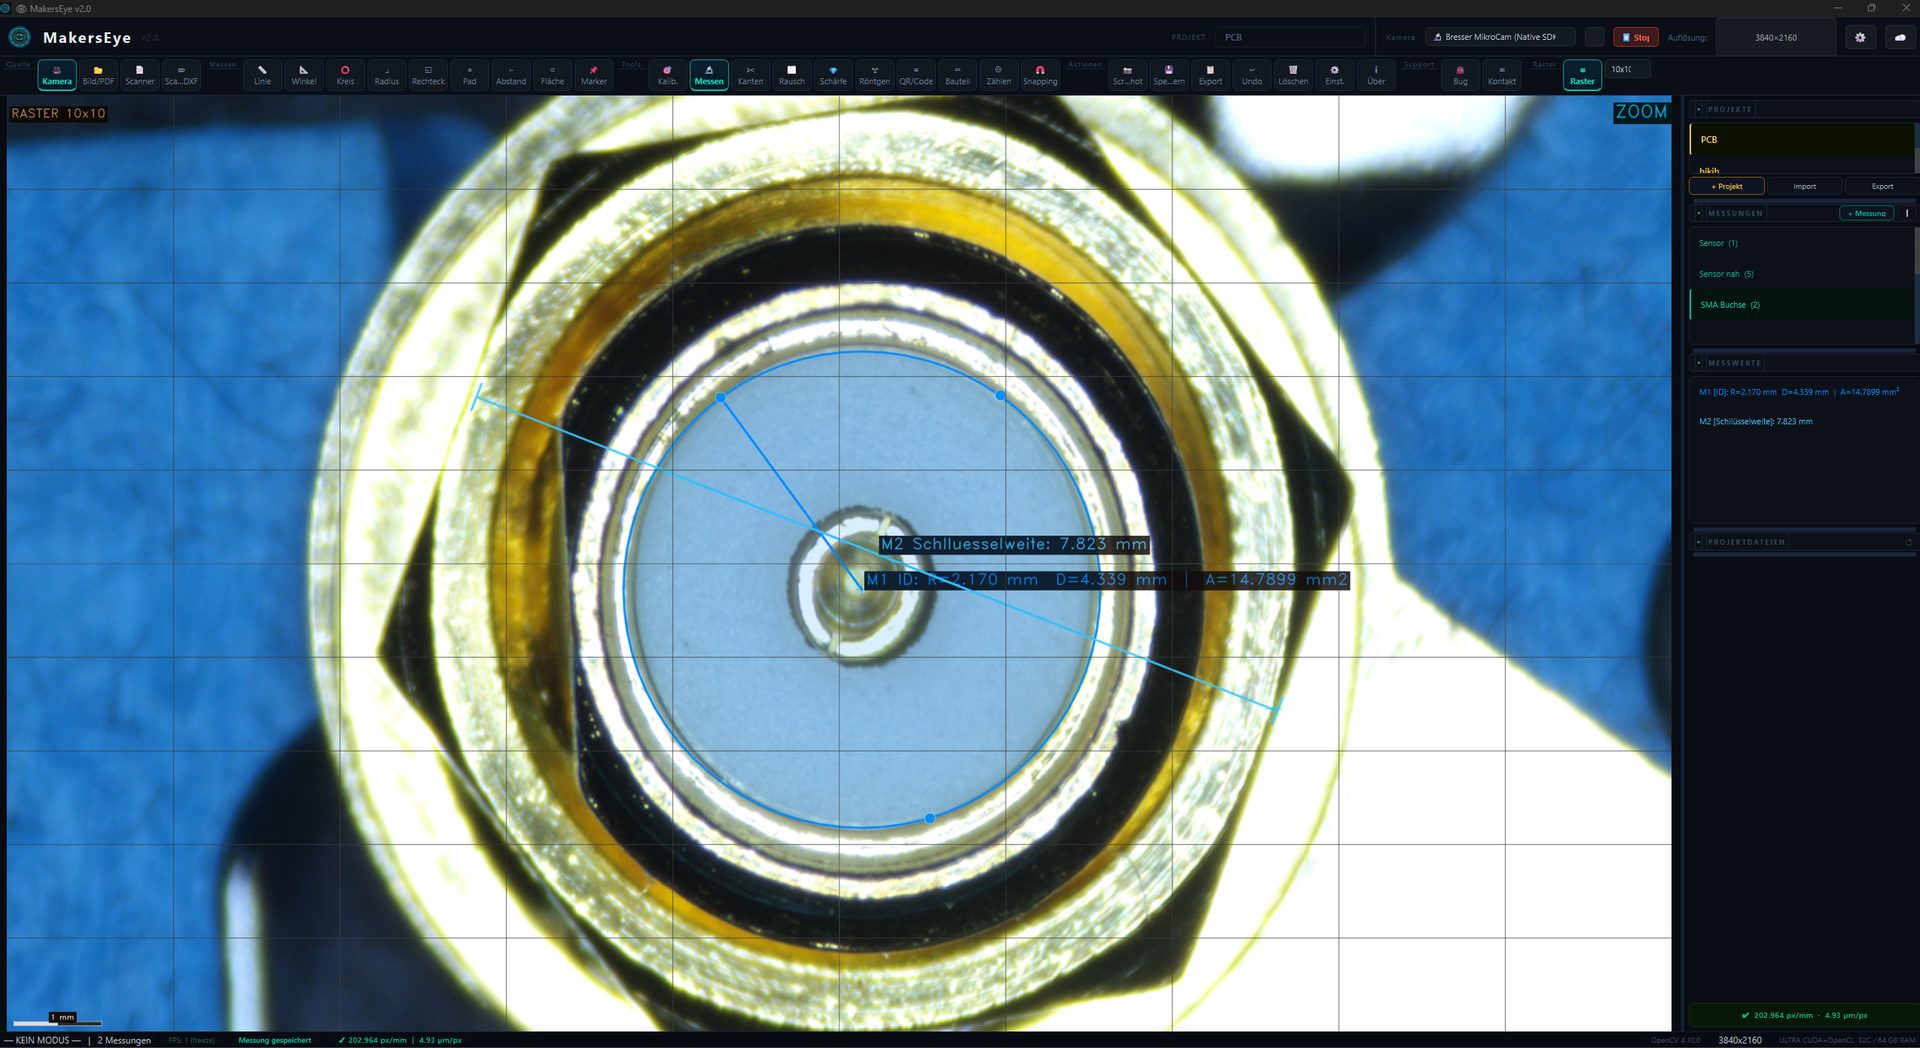
Task: Open the Kalib. calibration tool
Action: (667, 75)
